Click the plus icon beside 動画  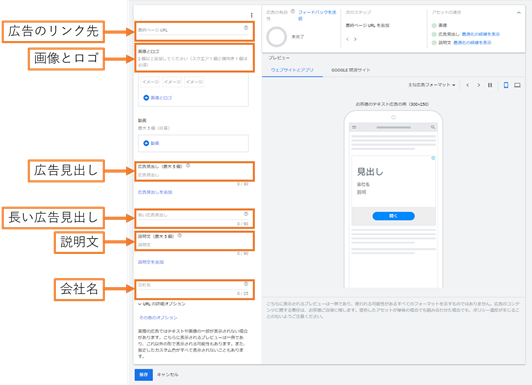point(146,143)
